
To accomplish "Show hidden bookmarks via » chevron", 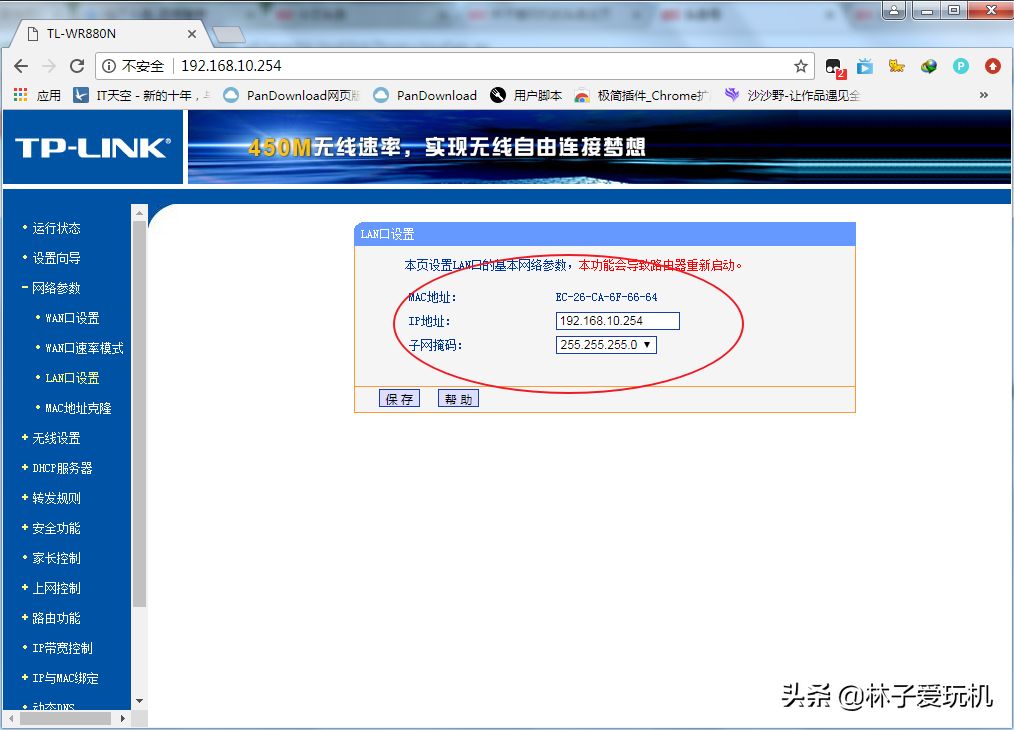I will [x=983, y=96].
